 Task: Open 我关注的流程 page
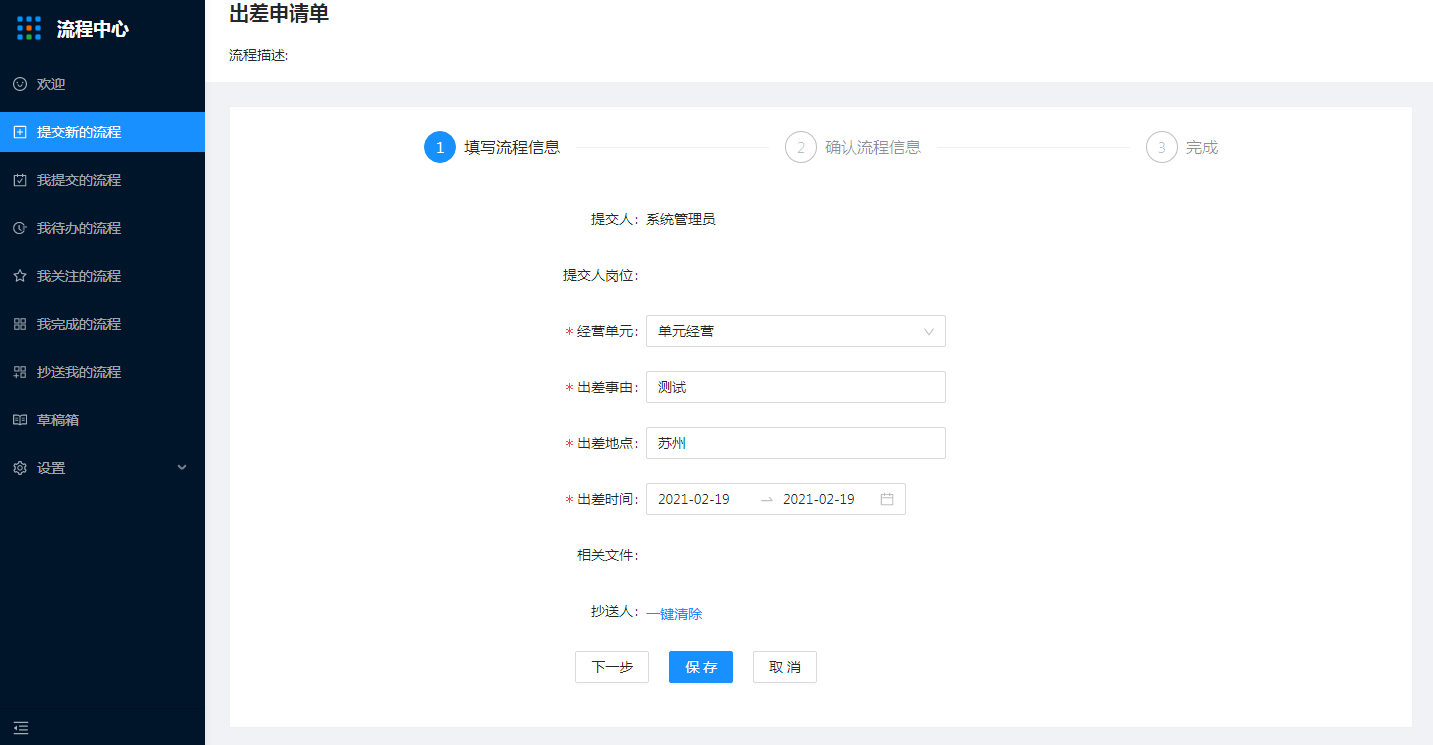(x=102, y=276)
